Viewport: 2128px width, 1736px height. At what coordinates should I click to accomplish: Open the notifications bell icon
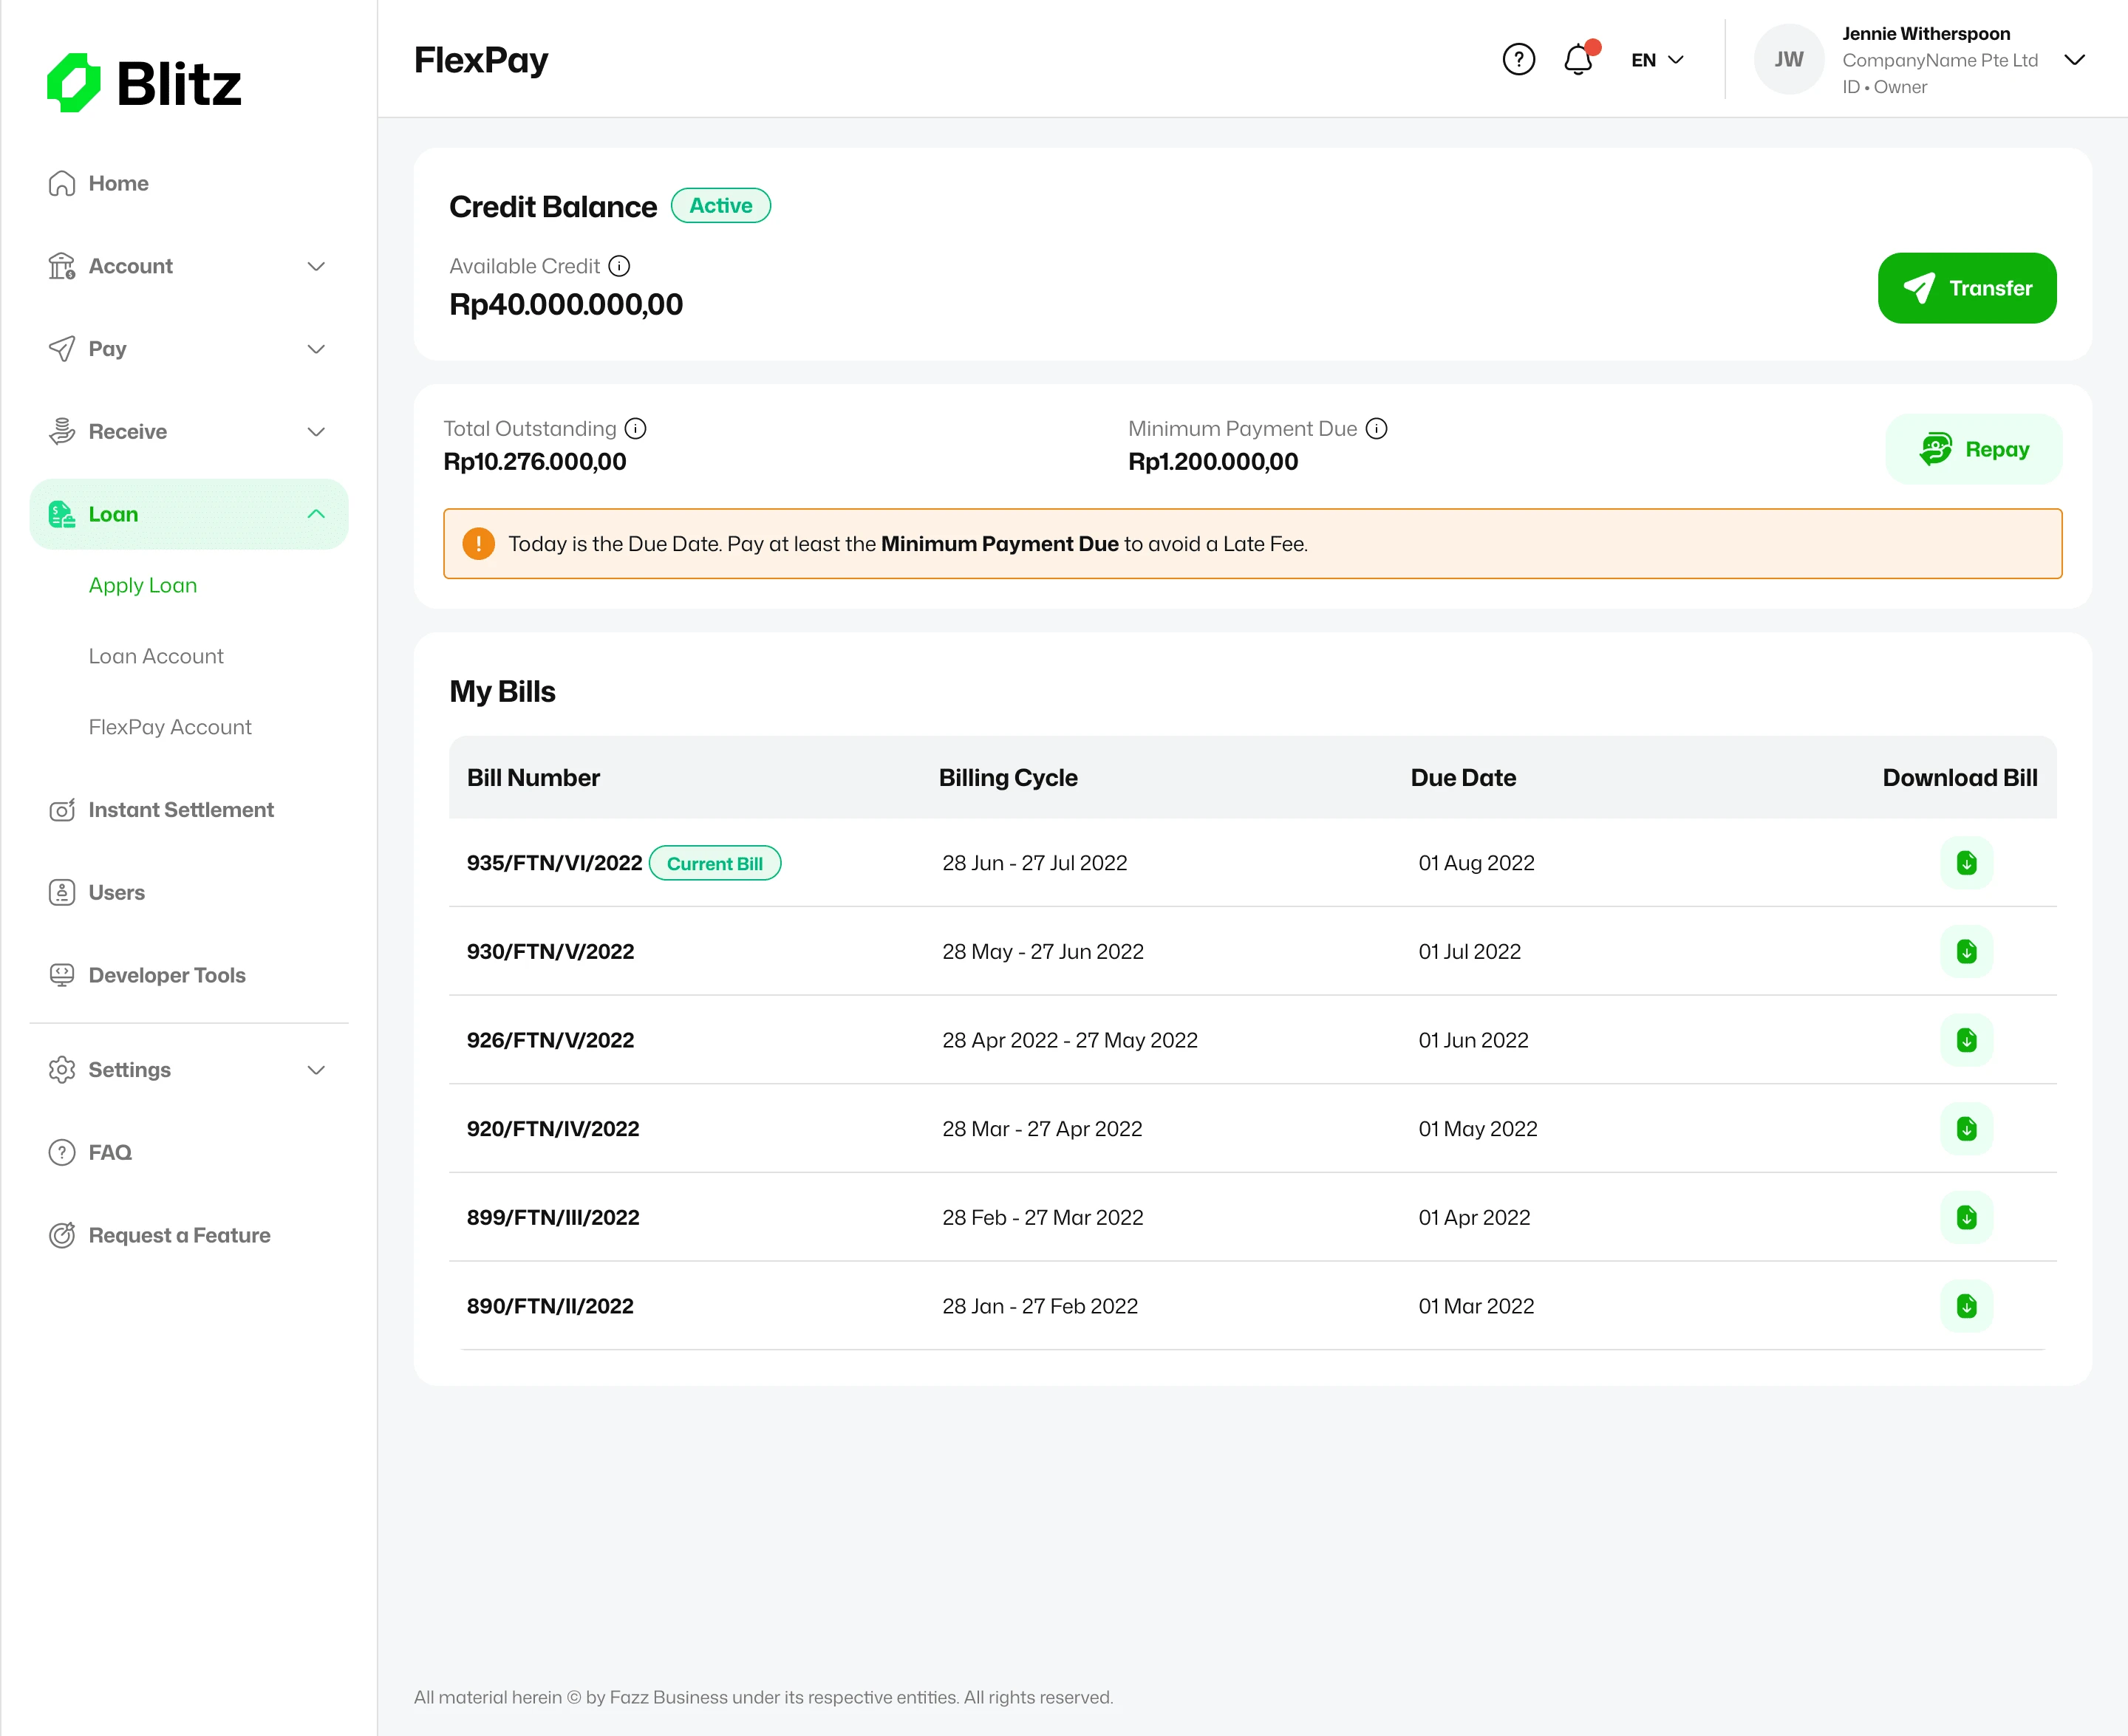[x=1578, y=60]
